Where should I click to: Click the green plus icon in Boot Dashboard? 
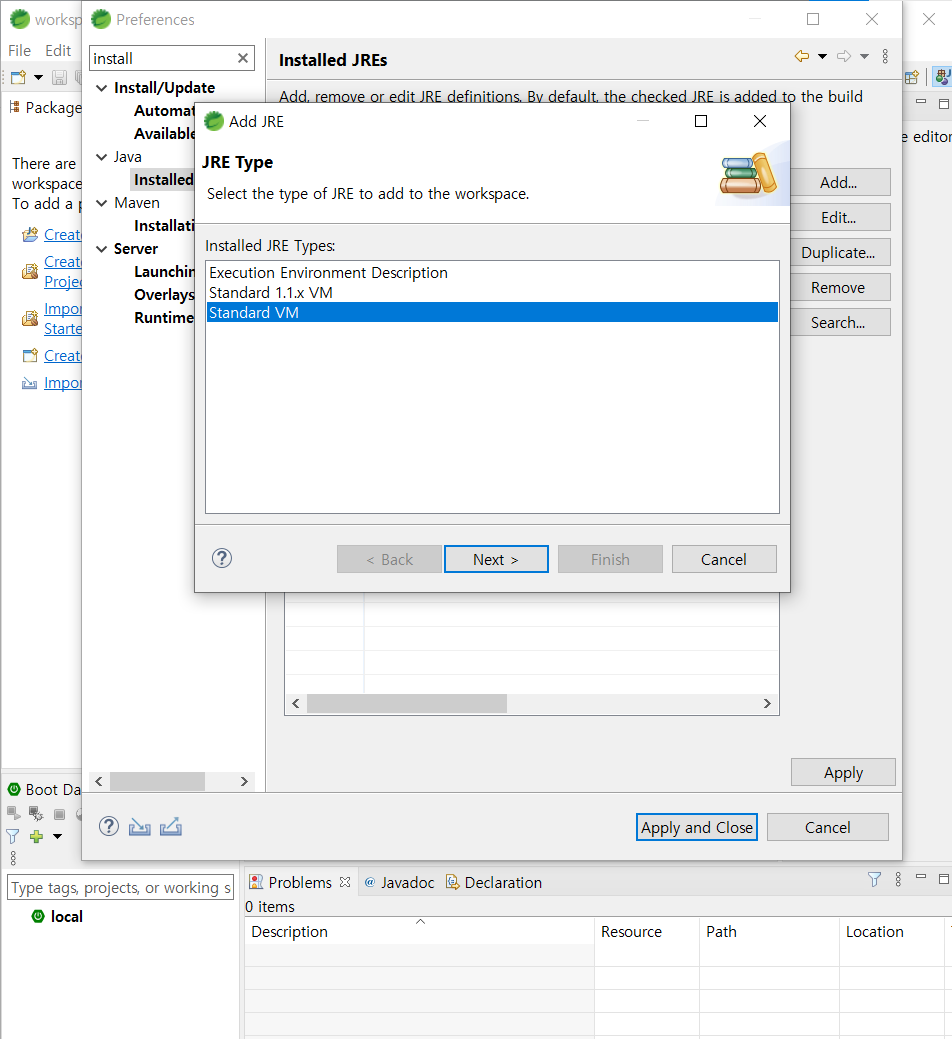coord(36,836)
